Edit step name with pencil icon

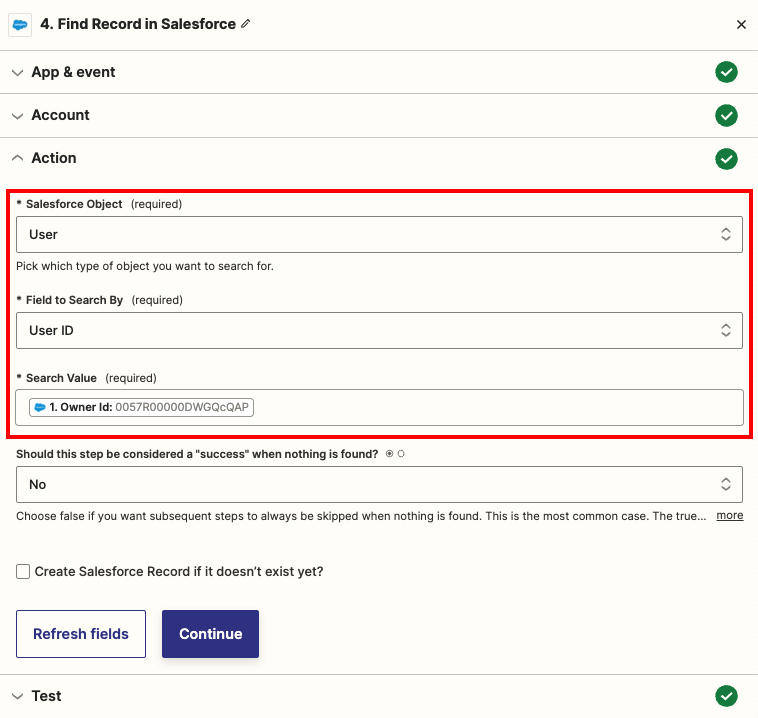pyautogui.click(x=246, y=23)
